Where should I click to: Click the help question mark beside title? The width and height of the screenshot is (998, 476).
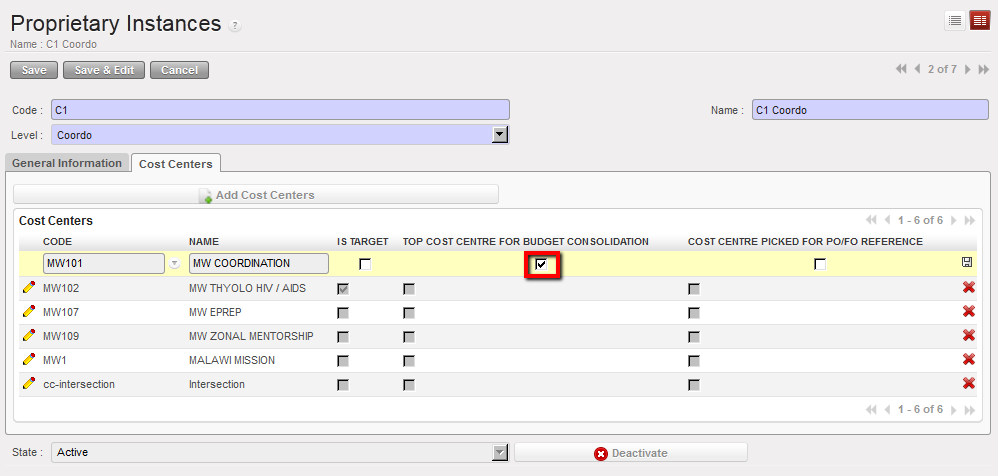click(234, 26)
